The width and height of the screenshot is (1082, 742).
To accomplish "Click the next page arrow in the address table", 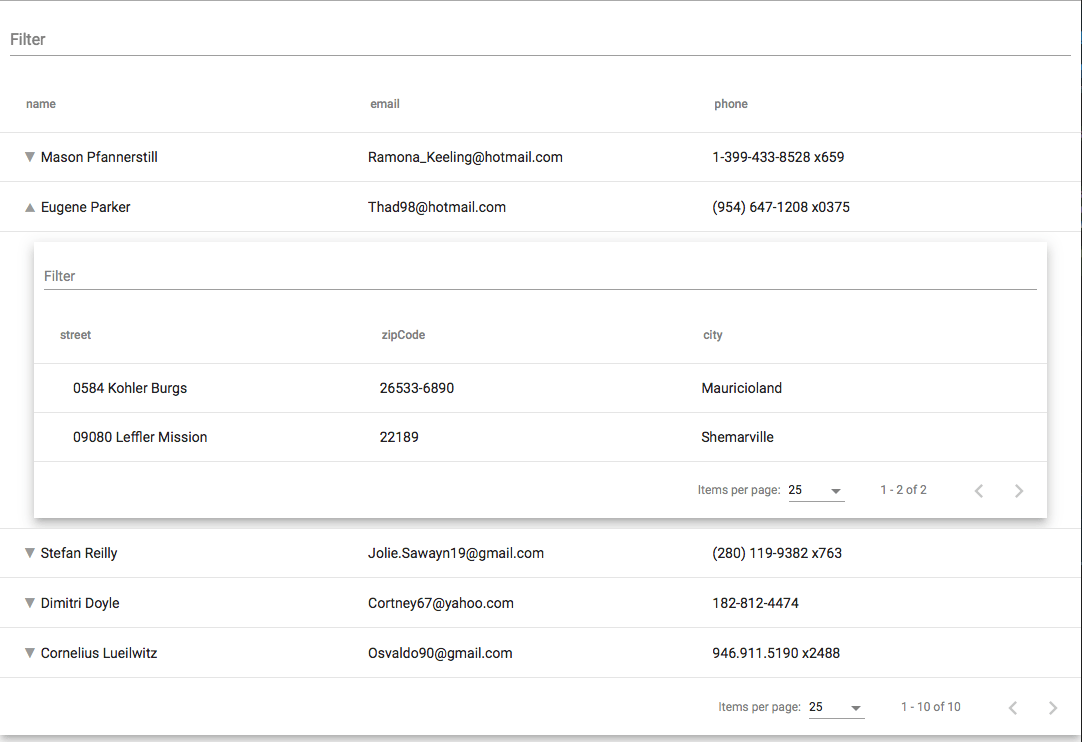I will (x=1019, y=490).
